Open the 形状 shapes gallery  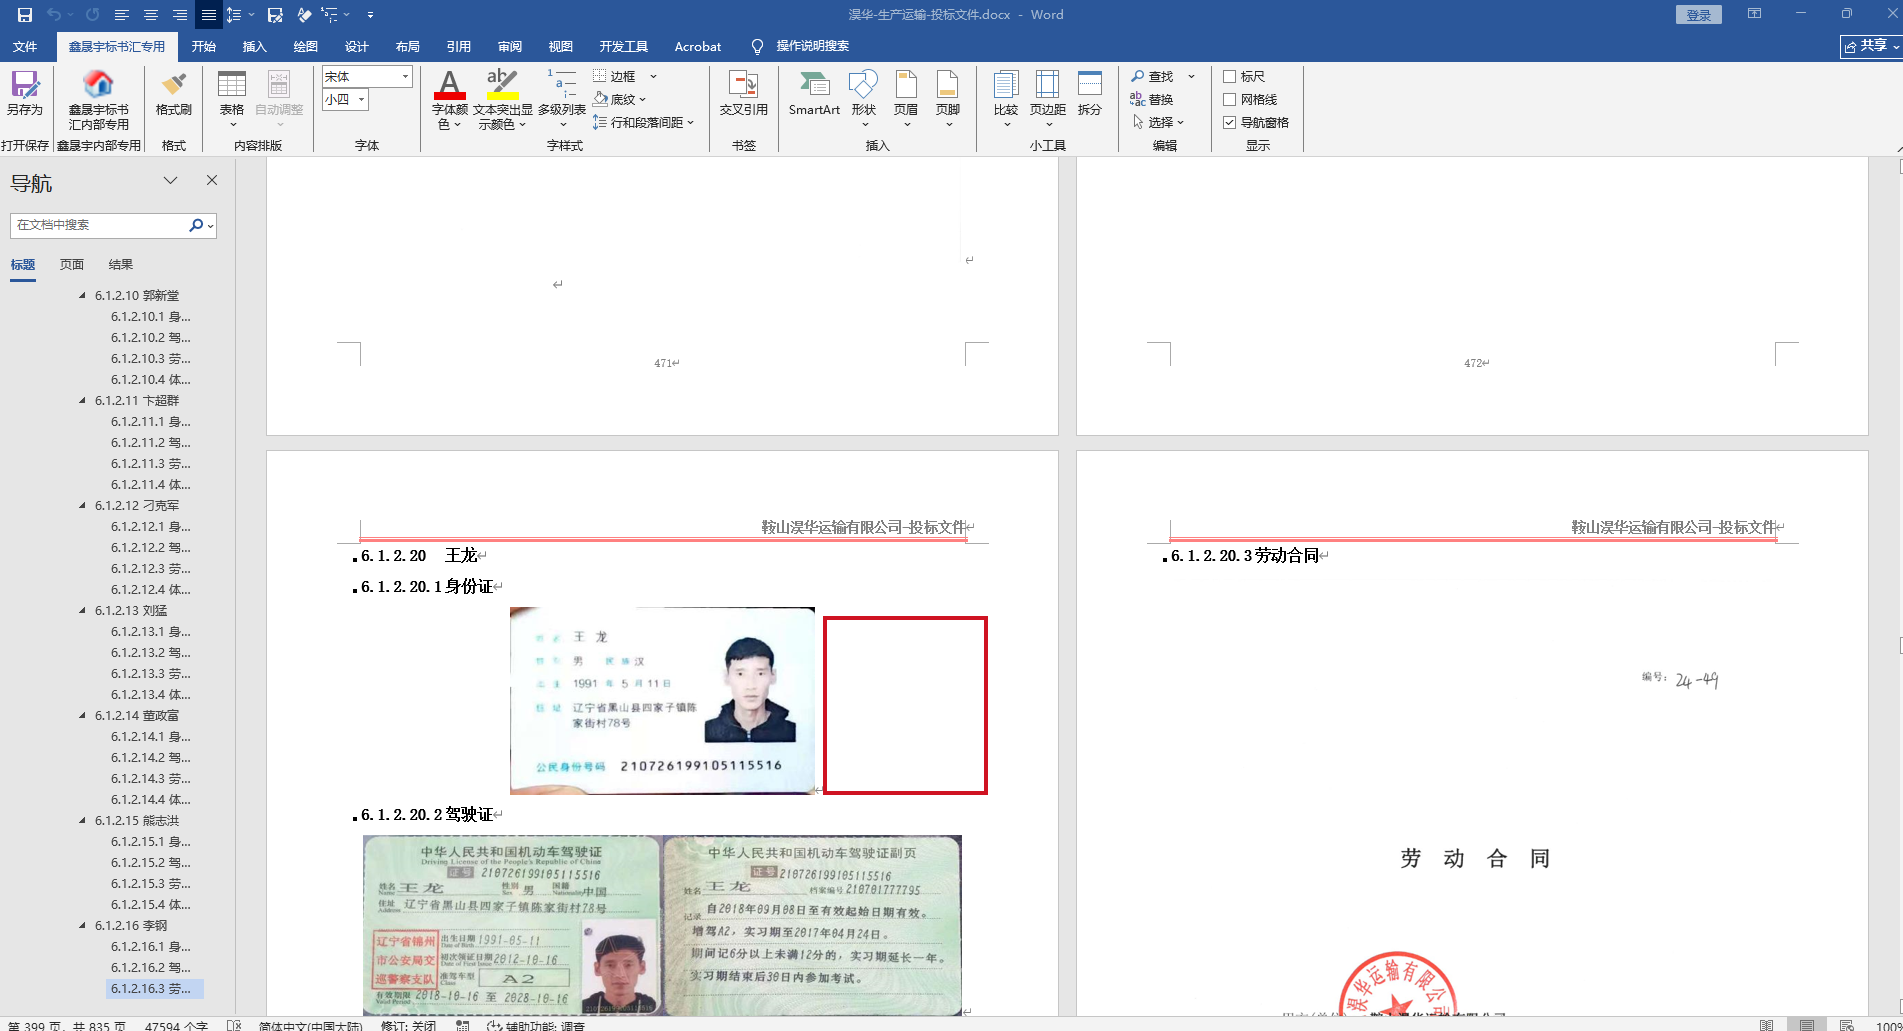(864, 99)
